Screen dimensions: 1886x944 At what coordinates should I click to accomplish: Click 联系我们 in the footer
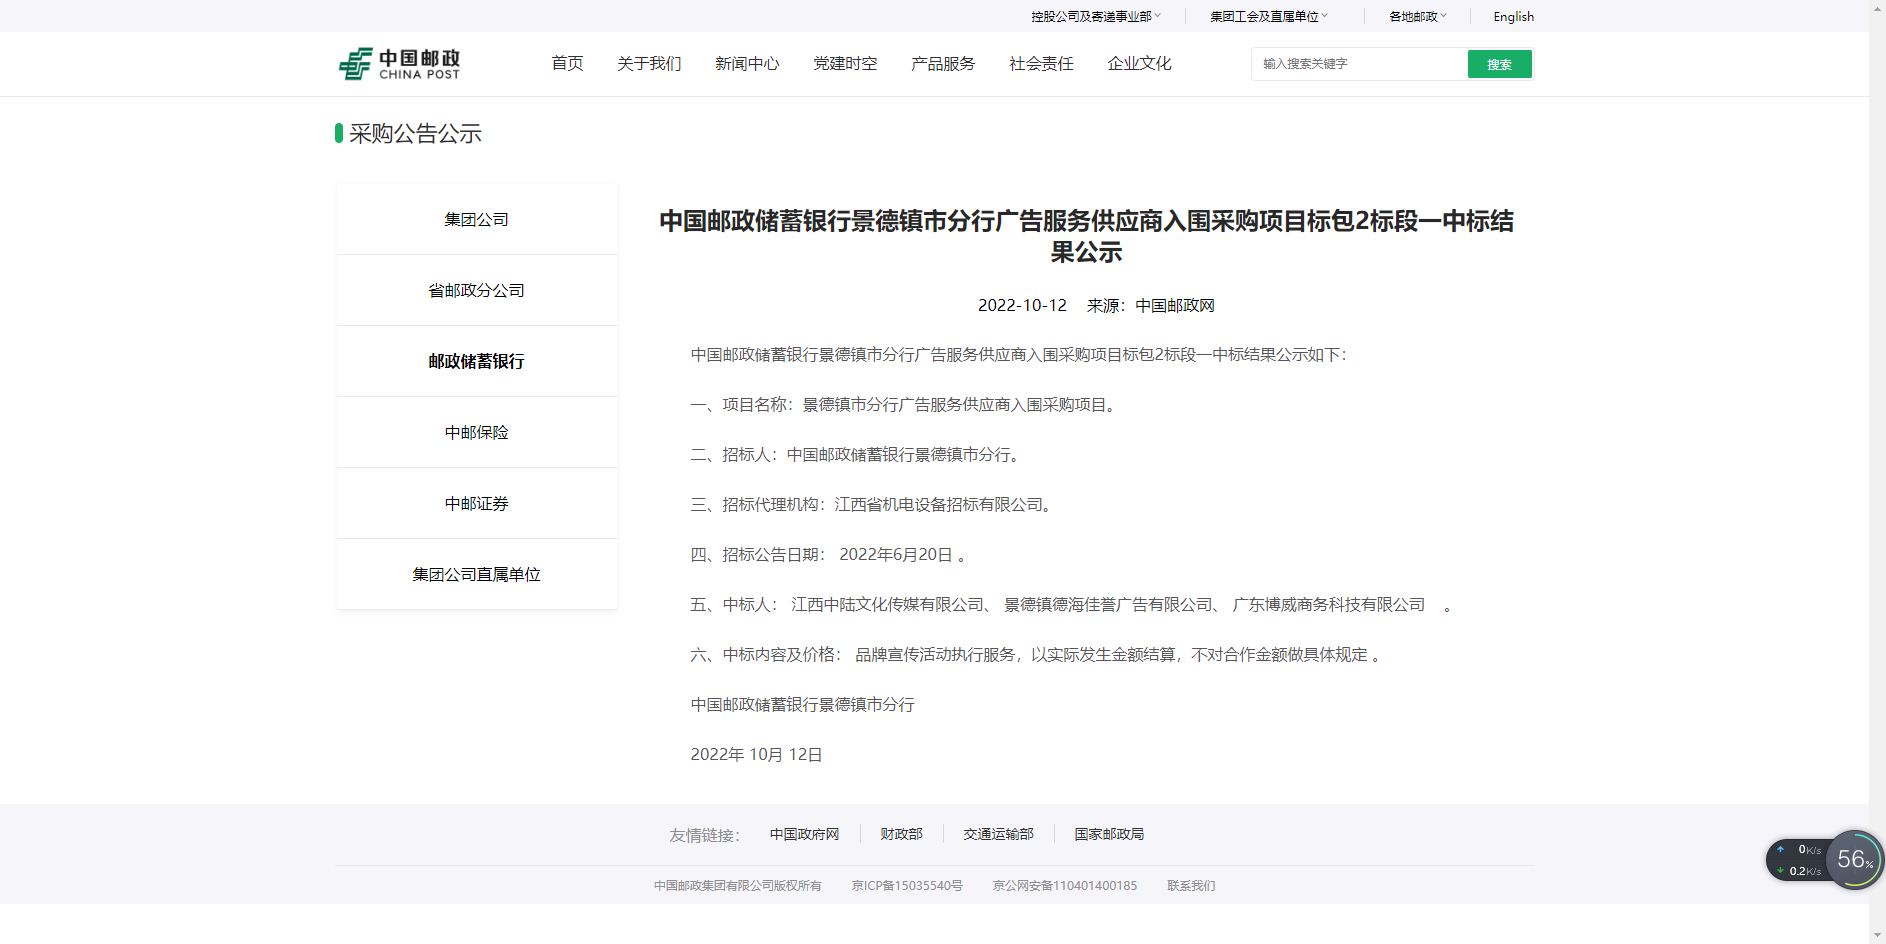1191,886
